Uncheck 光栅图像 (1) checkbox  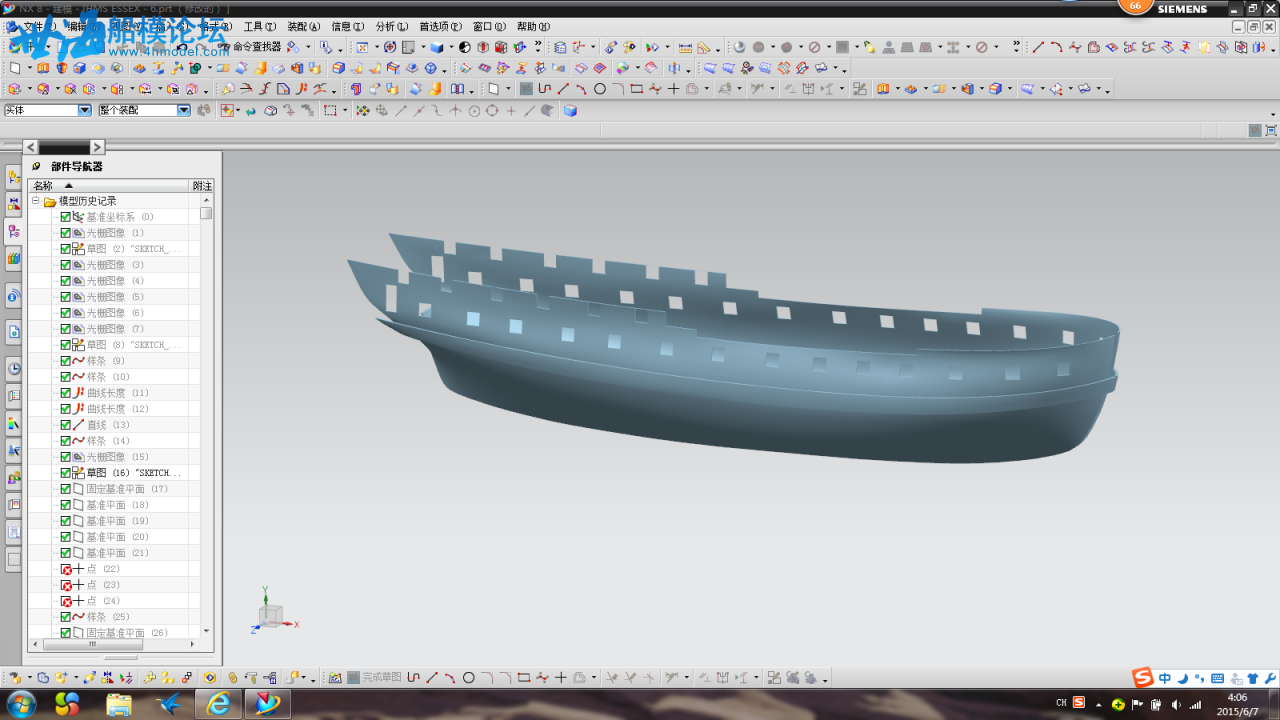[x=66, y=233]
